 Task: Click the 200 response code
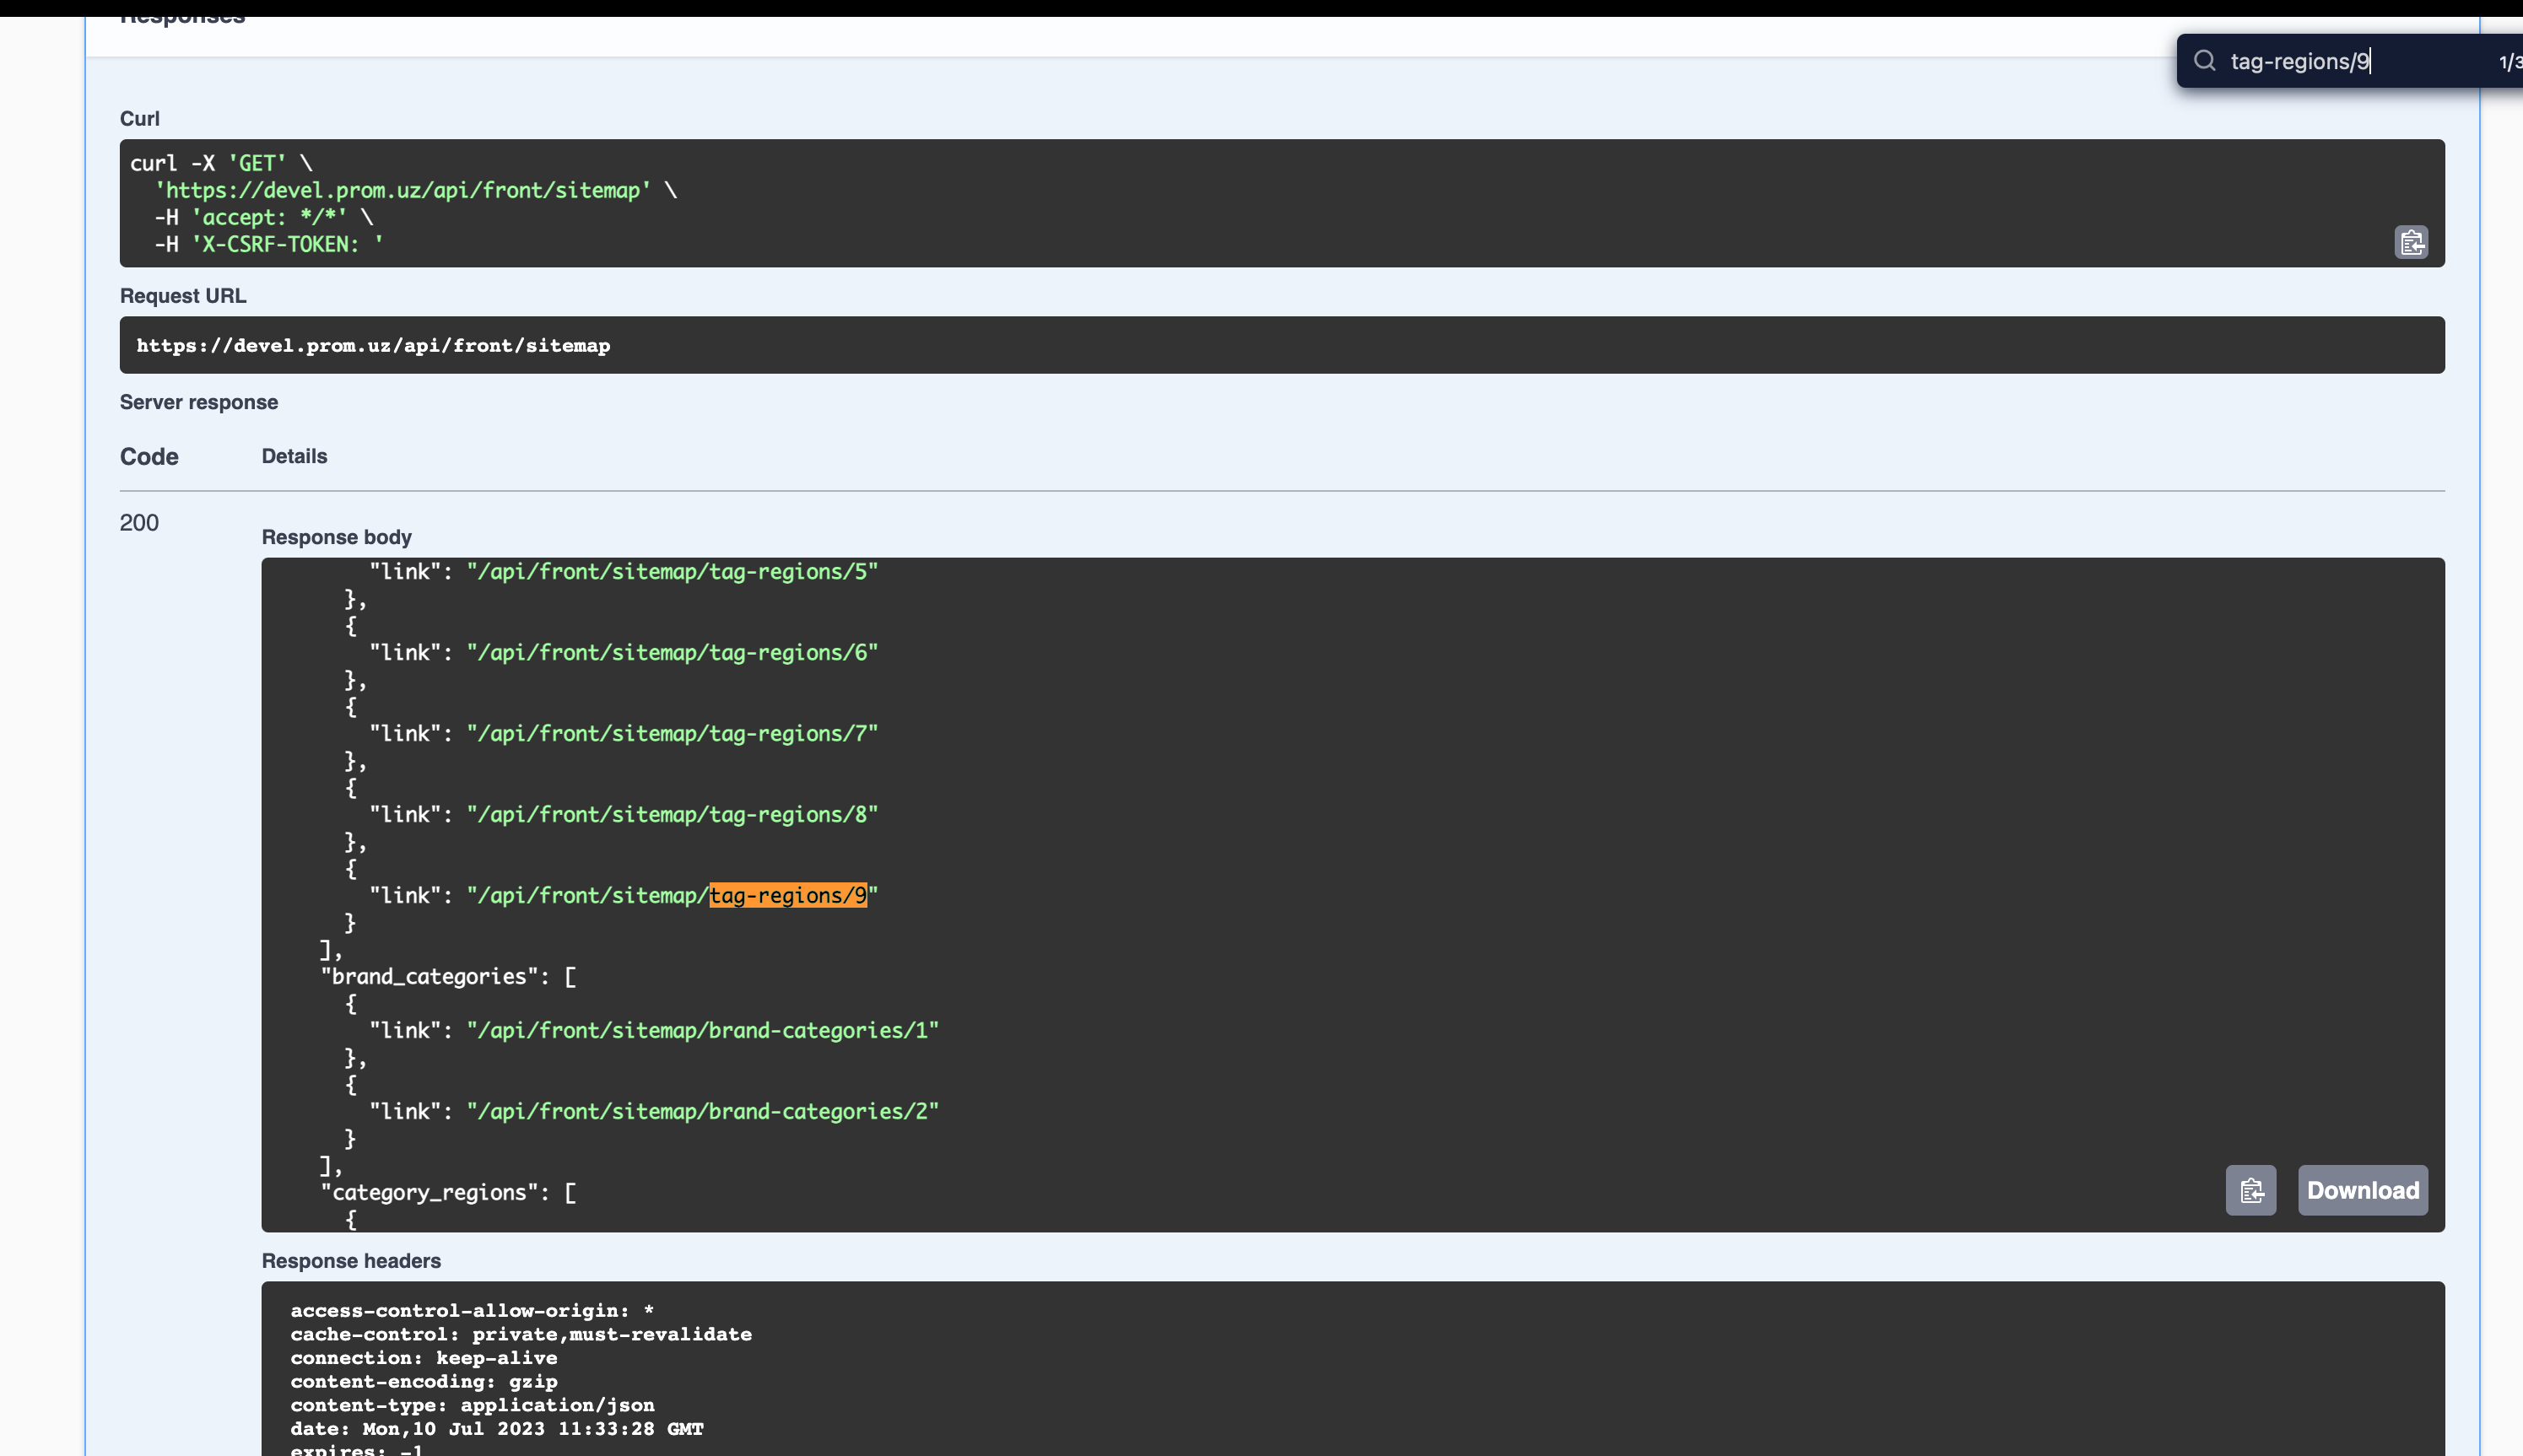(x=139, y=522)
